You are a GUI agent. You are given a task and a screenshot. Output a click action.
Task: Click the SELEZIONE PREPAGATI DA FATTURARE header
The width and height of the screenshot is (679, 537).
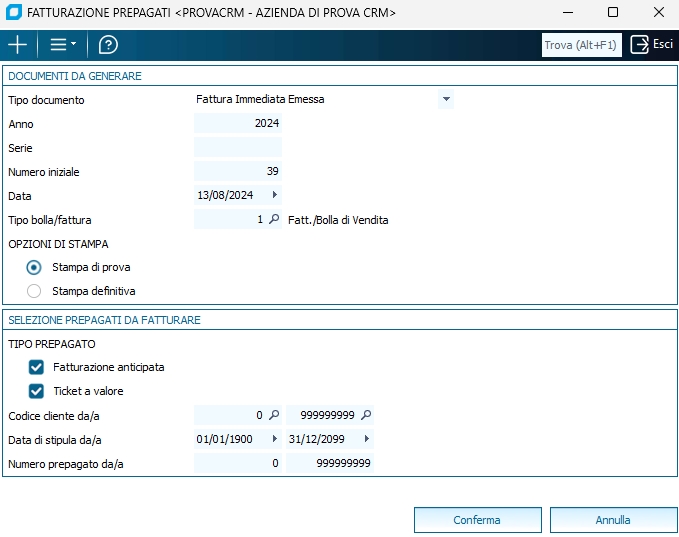point(104,320)
